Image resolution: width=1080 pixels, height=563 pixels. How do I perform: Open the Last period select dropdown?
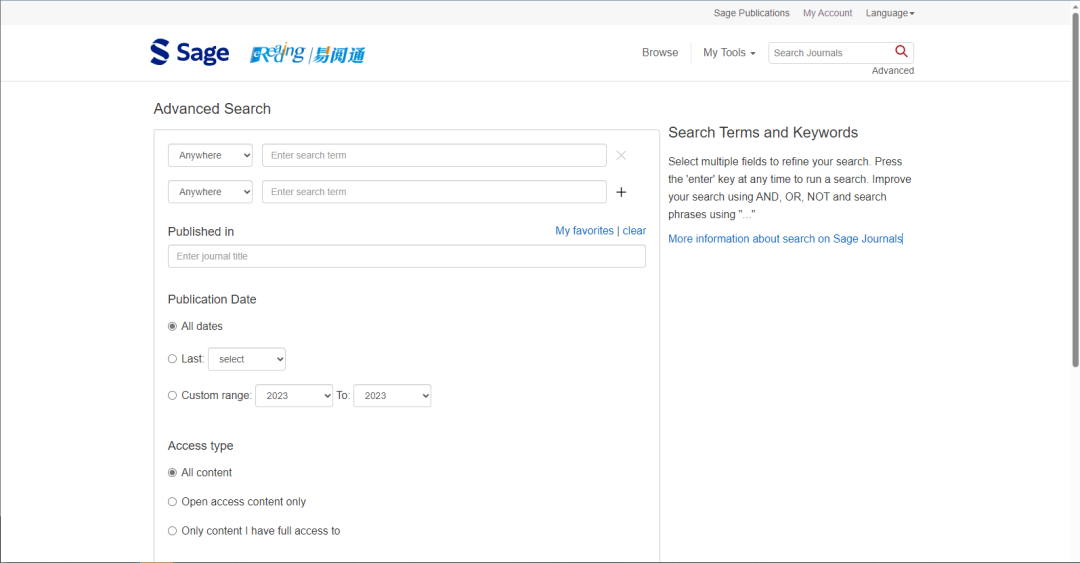tap(247, 359)
